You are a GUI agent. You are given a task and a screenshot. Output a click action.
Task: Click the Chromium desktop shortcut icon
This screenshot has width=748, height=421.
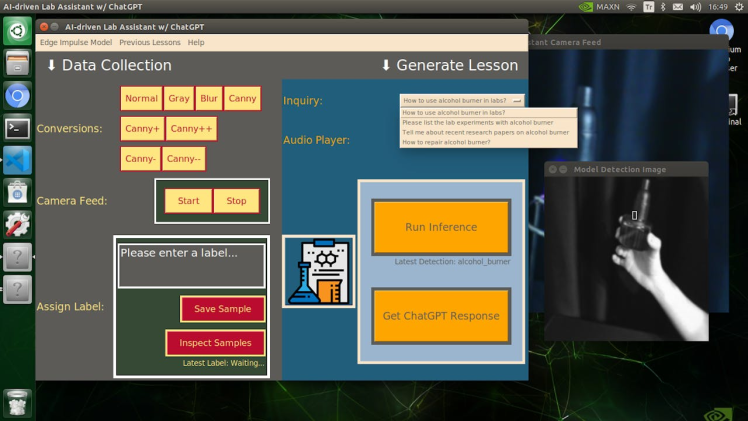(722, 31)
